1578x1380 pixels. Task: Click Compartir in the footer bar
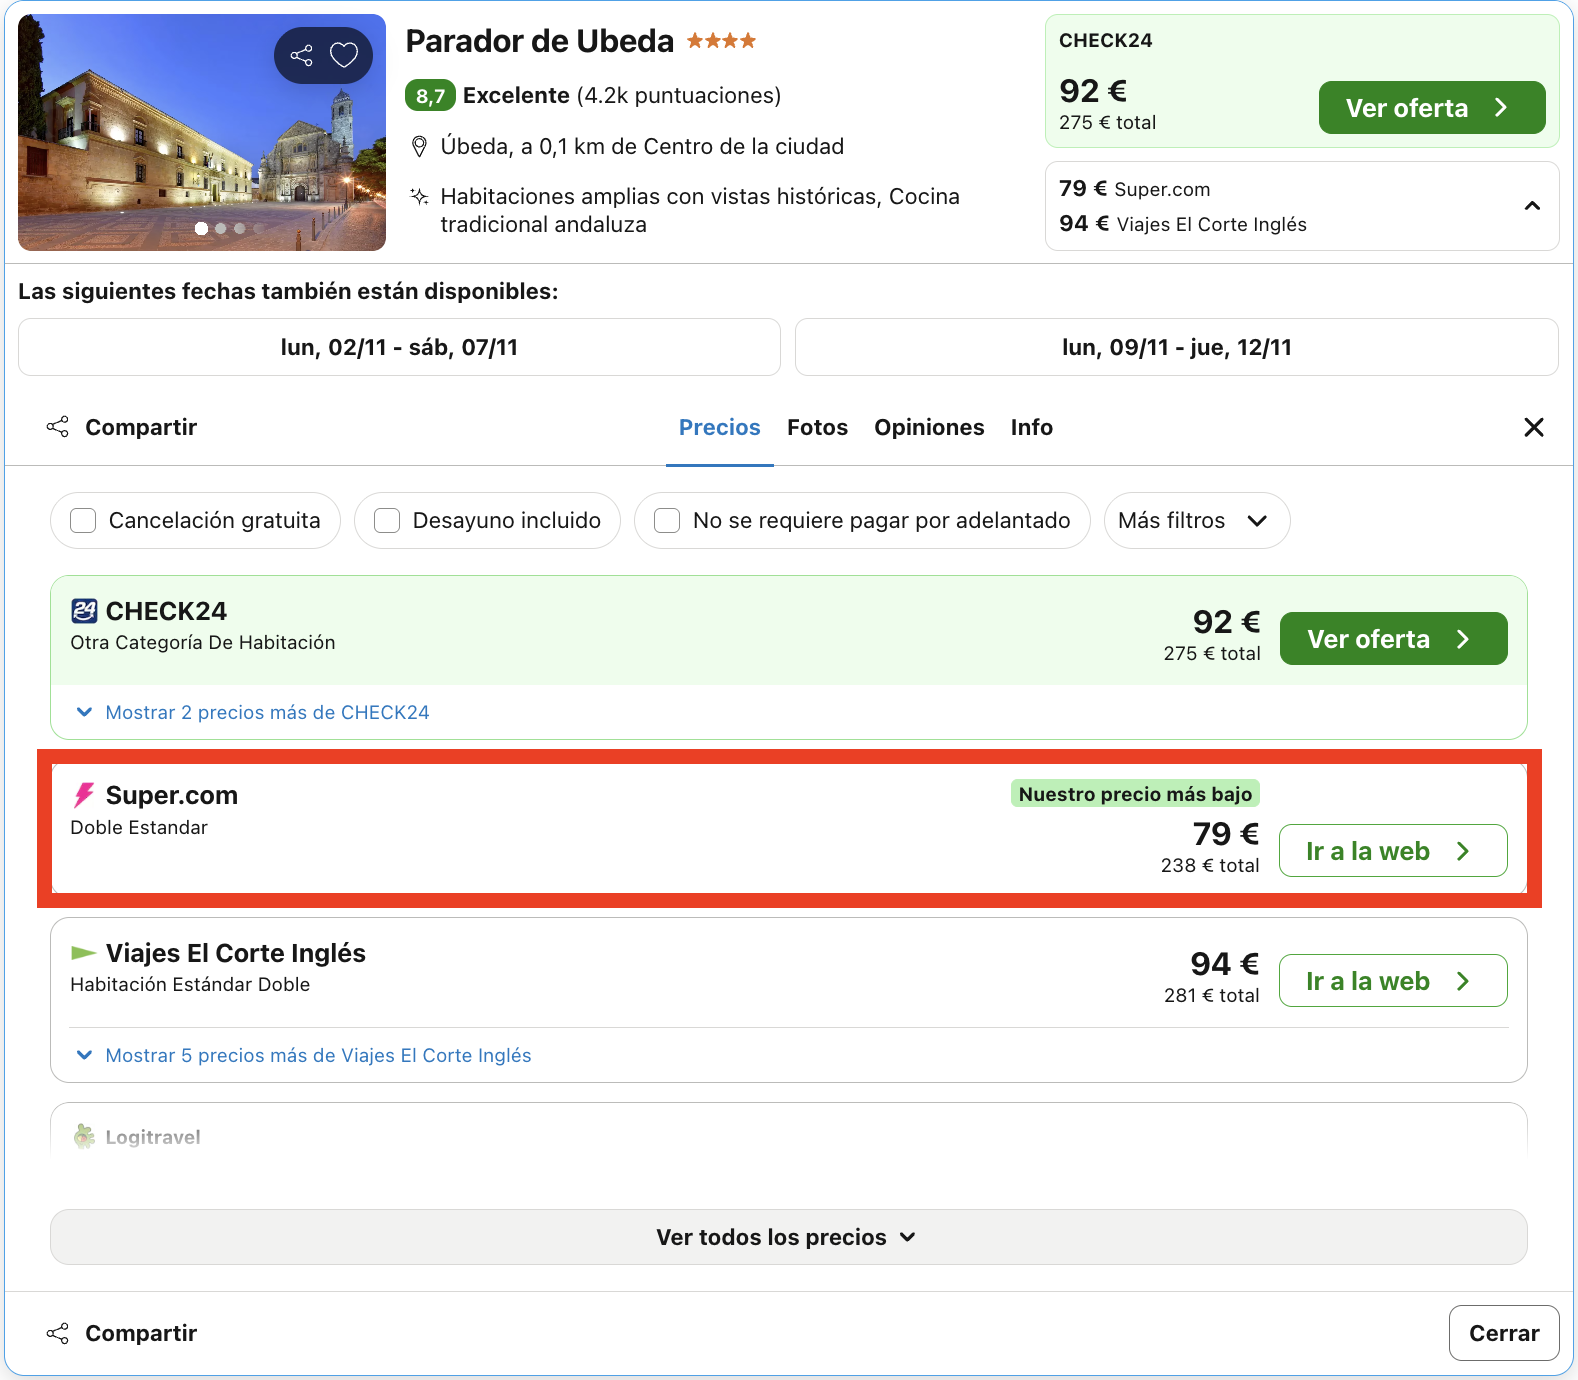tap(122, 1333)
